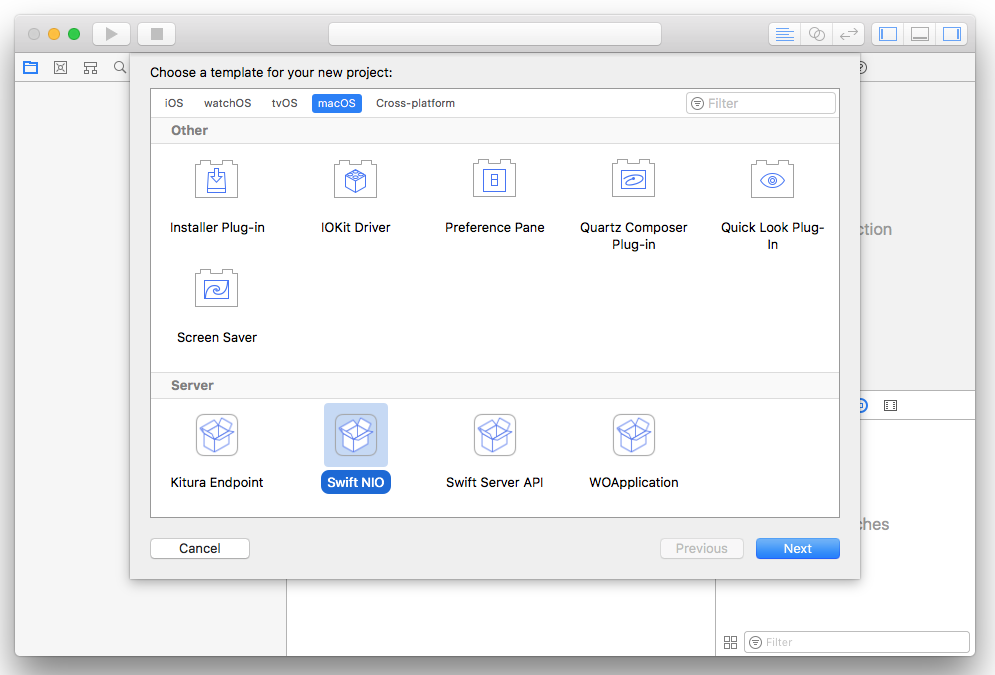This screenshot has width=995, height=675.
Task: Select the WOApplication template
Action: 633,452
